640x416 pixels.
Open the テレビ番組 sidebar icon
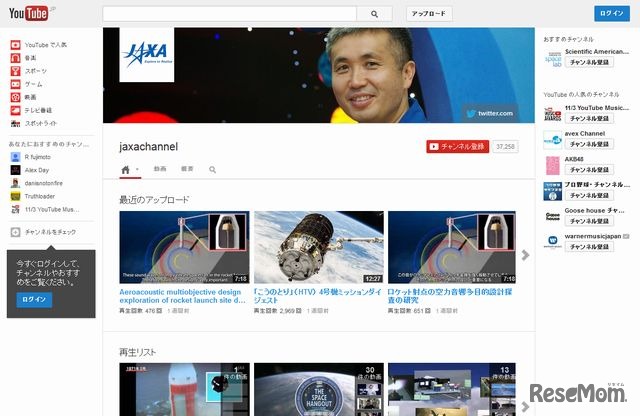pyautogui.click(x=16, y=110)
